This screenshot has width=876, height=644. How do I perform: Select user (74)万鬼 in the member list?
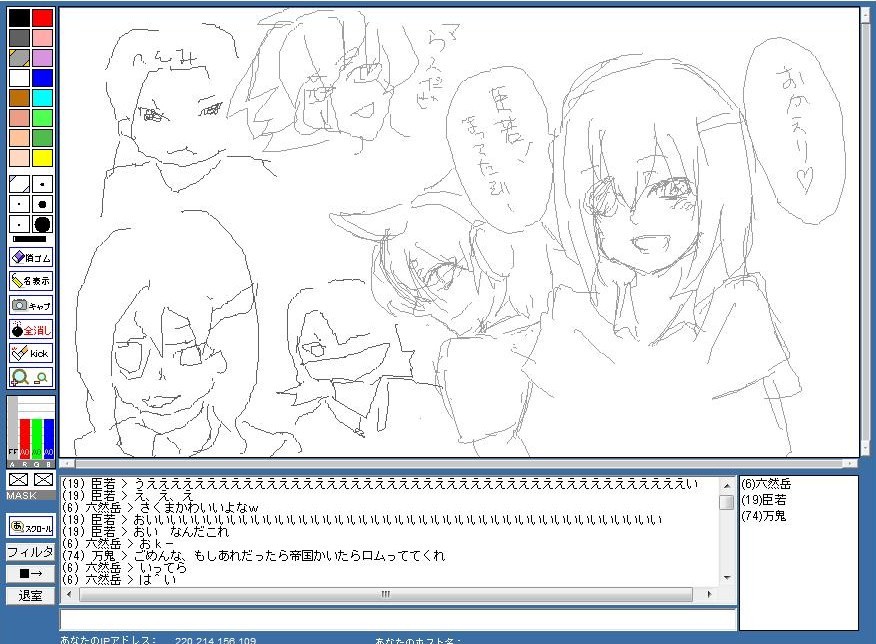point(764,516)
